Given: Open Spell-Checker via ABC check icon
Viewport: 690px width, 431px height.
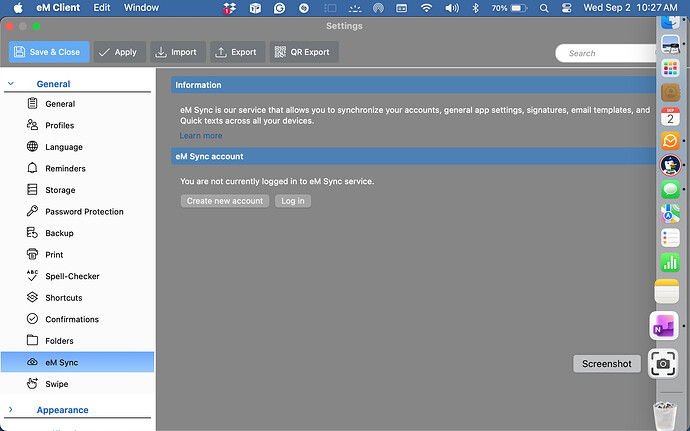Looking at the screenshot, I should pos(32,276).
